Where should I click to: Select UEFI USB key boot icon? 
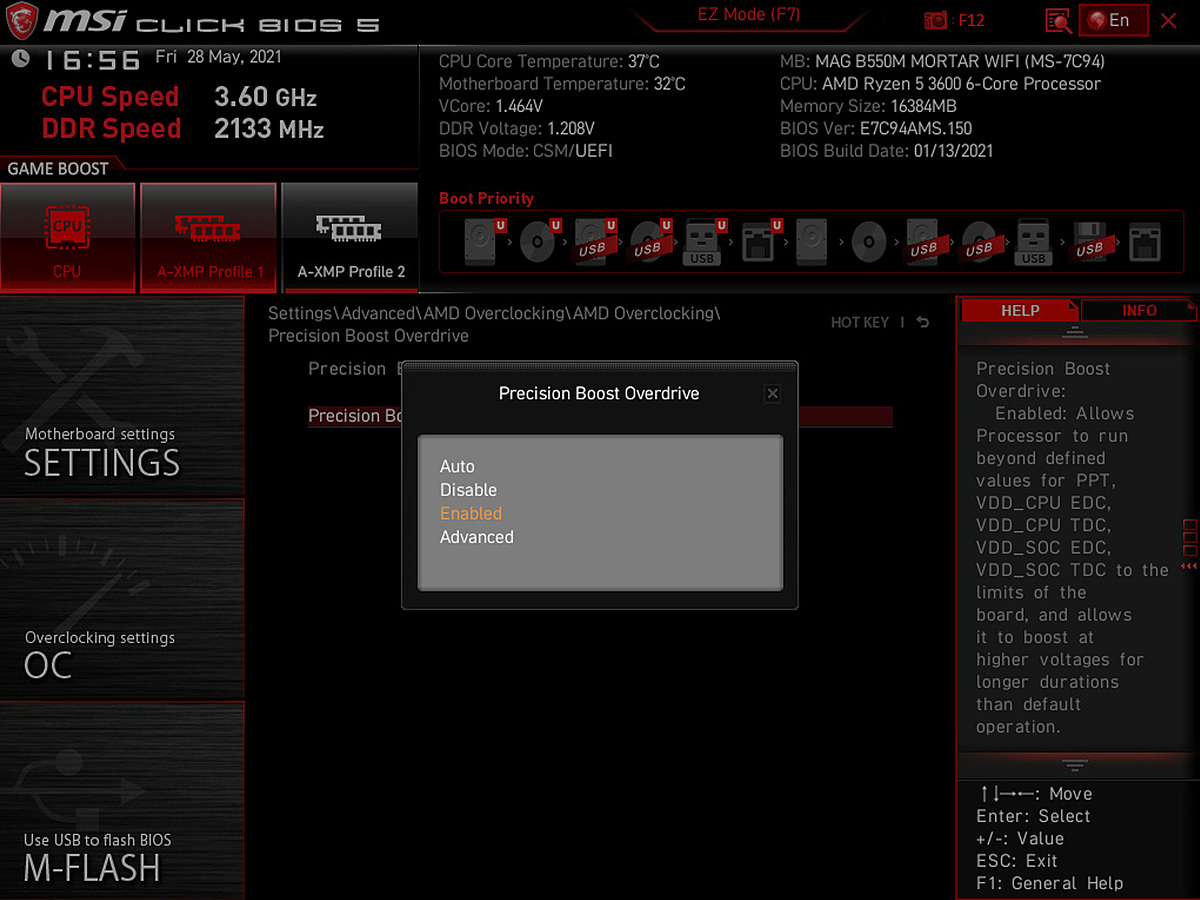click(x=704, y=242)
